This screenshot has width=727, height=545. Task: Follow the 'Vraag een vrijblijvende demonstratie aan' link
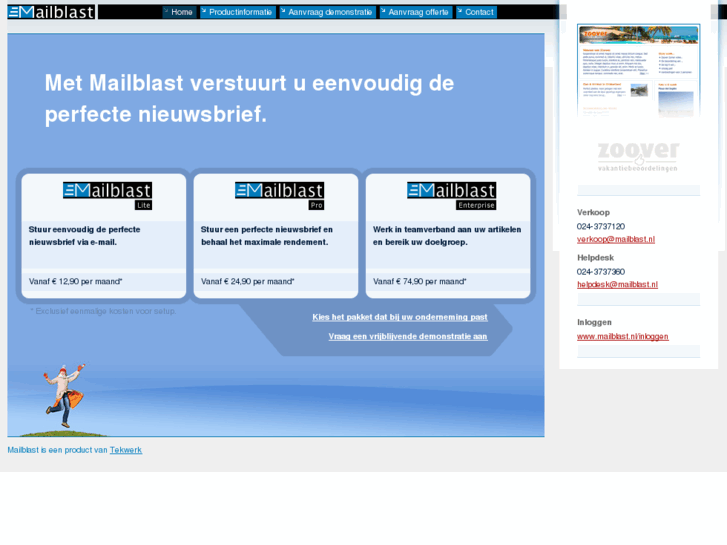408,337
